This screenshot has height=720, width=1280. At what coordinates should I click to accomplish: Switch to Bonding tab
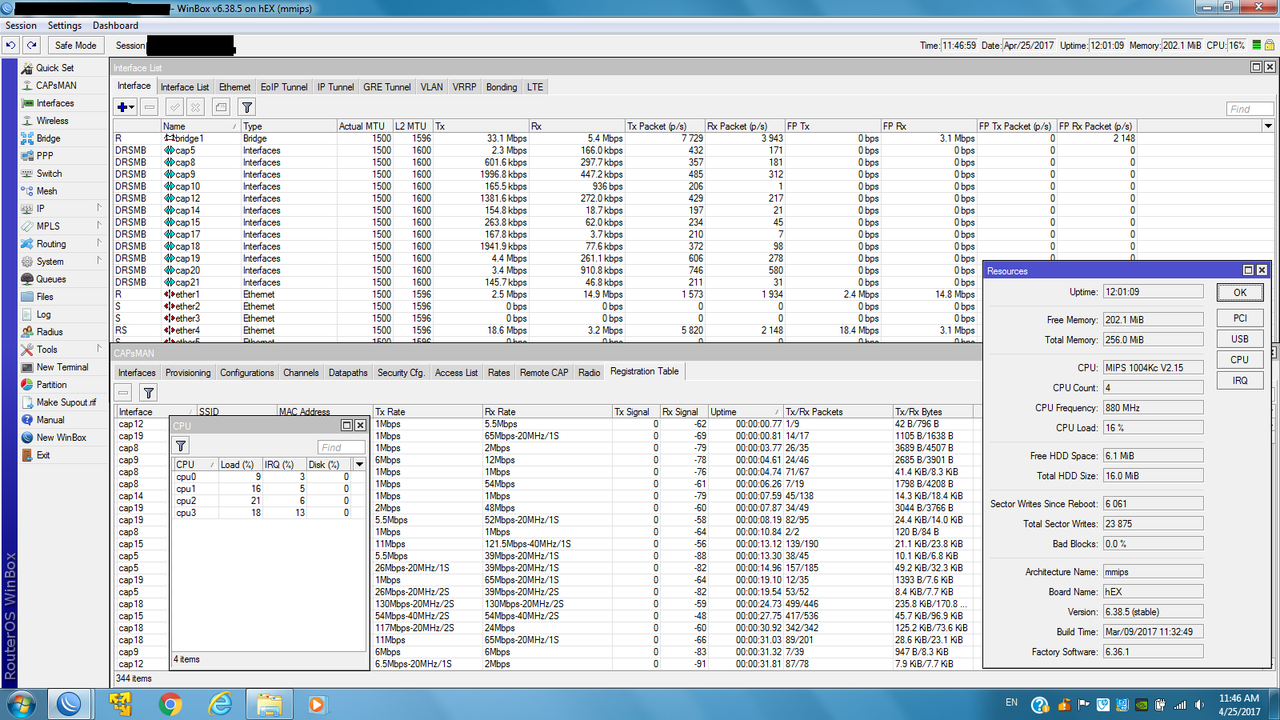coord(502,87)
